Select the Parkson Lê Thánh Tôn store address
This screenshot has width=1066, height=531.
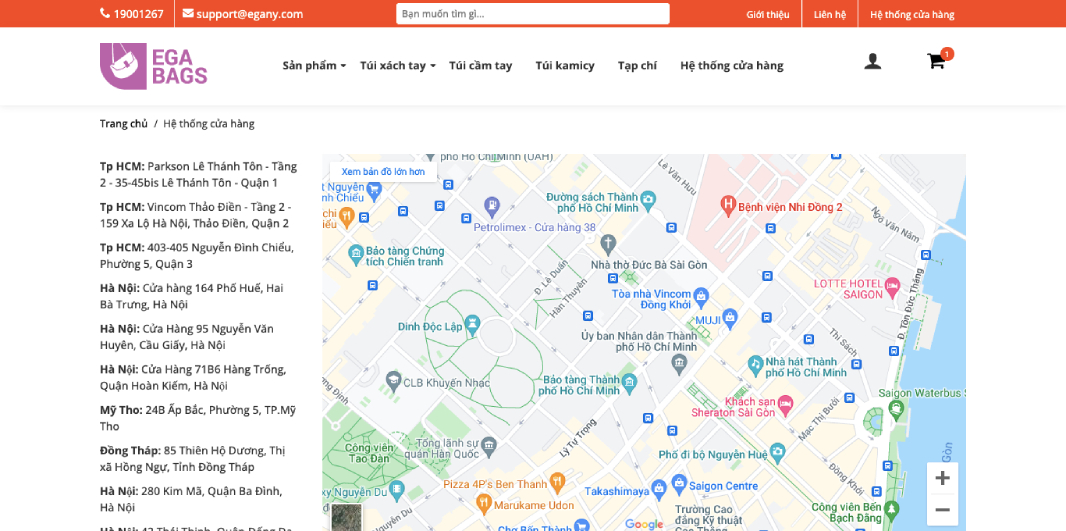199,175
